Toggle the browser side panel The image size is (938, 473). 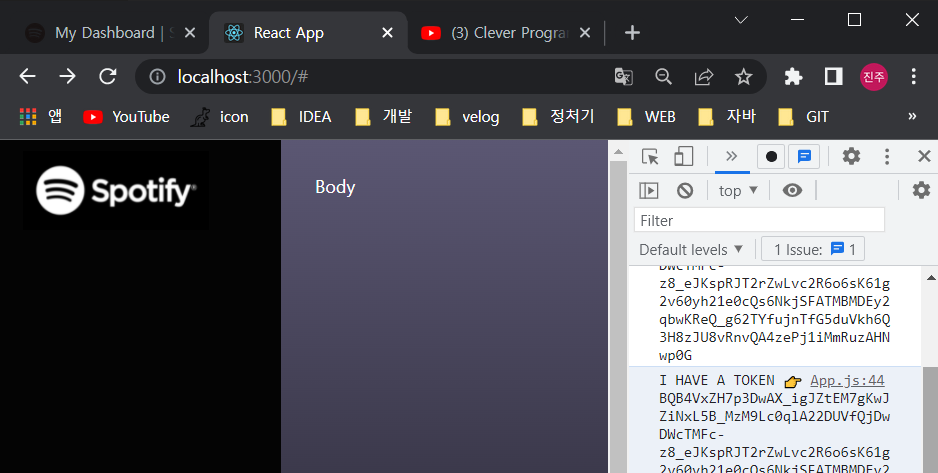pyautogui.click(x=833, y=77)
